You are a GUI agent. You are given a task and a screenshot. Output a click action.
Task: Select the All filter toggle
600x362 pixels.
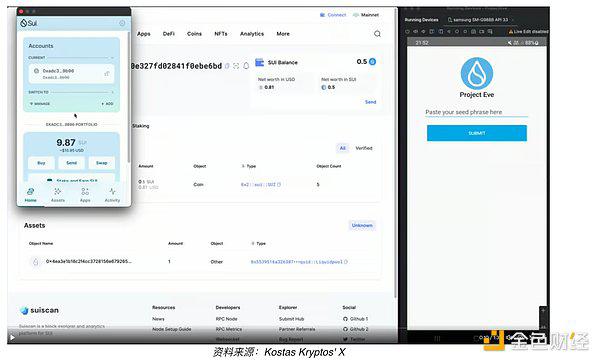click(x=342, y=148)
